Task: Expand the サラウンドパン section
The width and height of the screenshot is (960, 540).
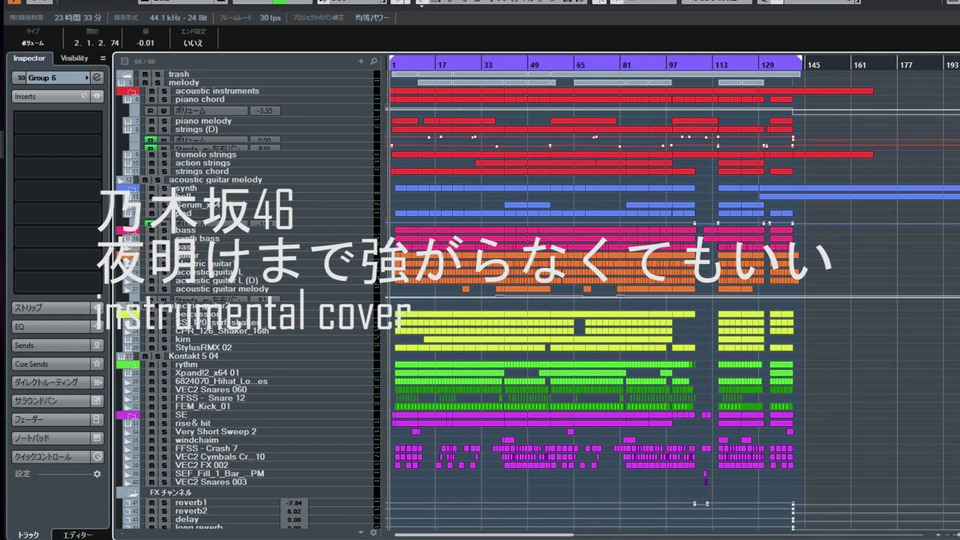Action: [52, 401]
